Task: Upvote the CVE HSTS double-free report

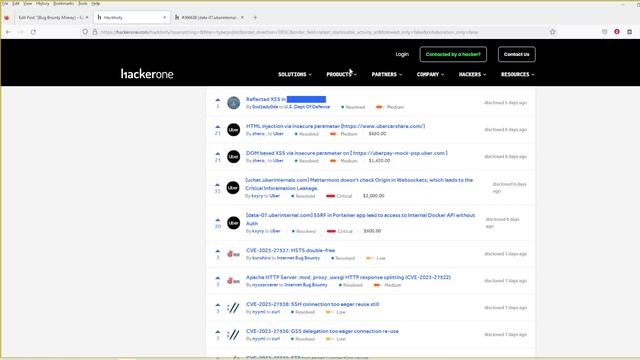Action: pos(218,251)
